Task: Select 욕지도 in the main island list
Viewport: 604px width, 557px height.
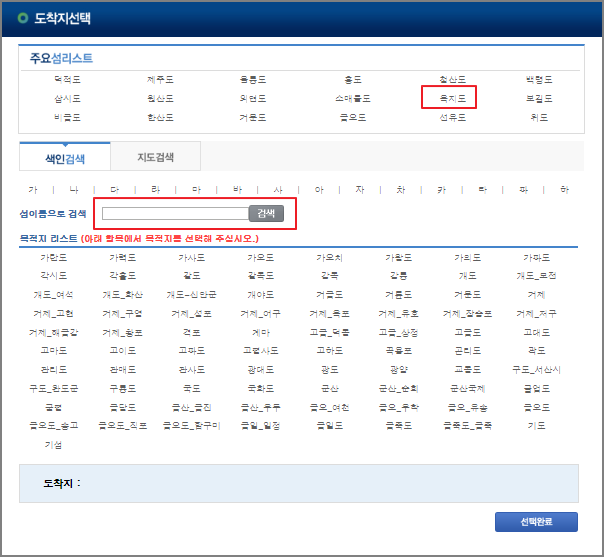Action: click(453, 99)
